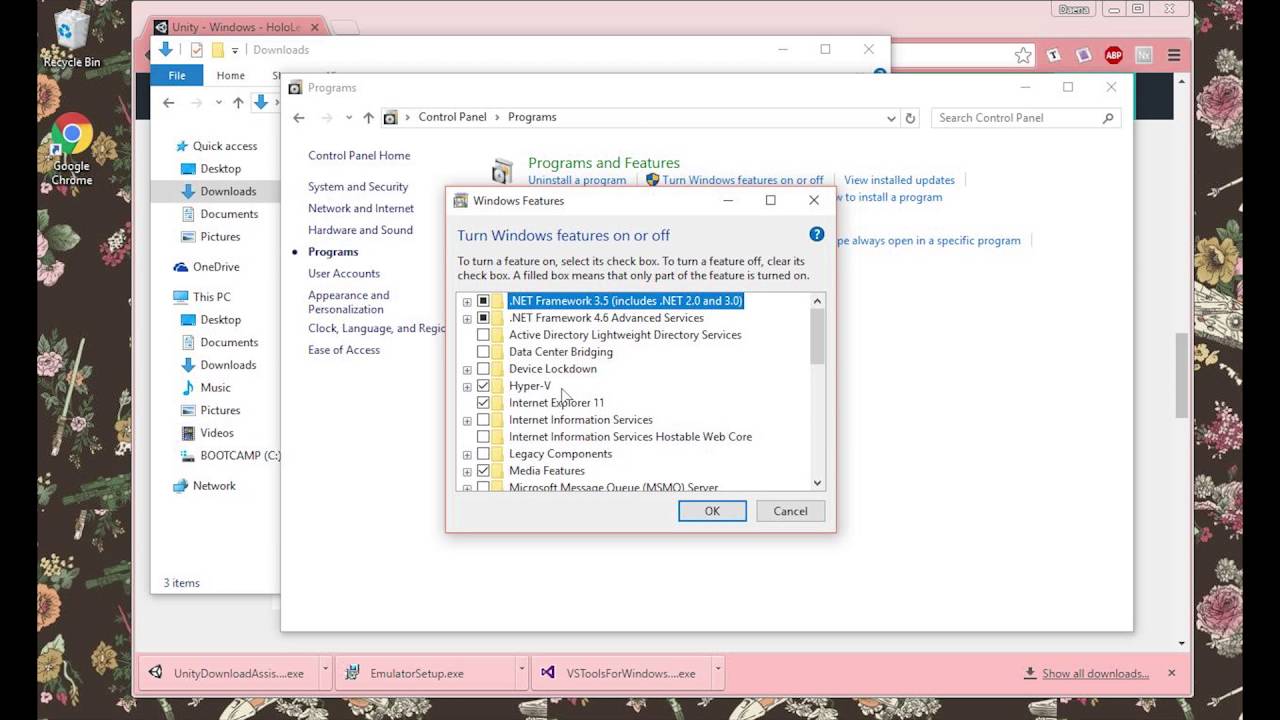Viewport: 1280px width, 720px height.
Task: Close the Chrome downloads bar
Action: click(1172, 673)
